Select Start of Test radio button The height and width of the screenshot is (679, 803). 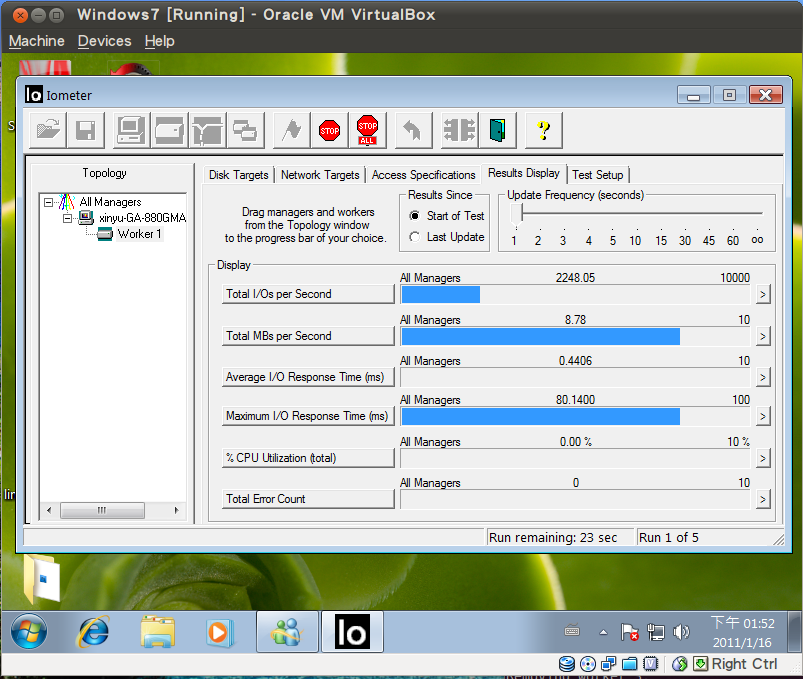414,216
